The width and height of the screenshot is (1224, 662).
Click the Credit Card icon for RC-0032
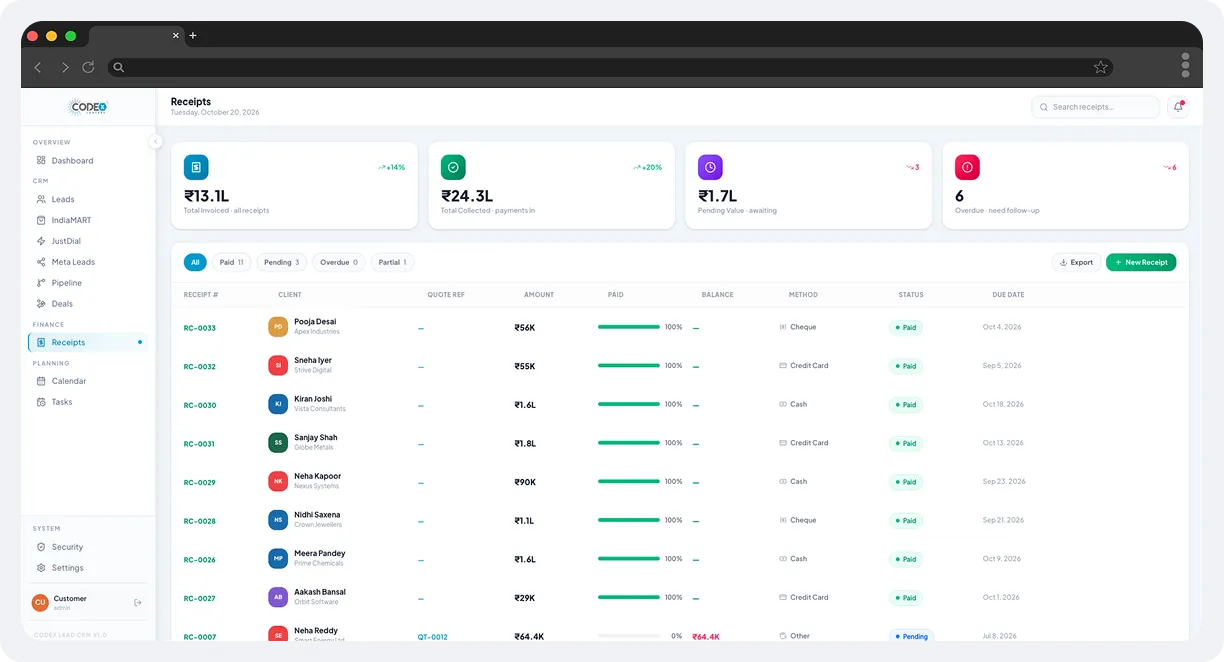(x=783, y=366)
